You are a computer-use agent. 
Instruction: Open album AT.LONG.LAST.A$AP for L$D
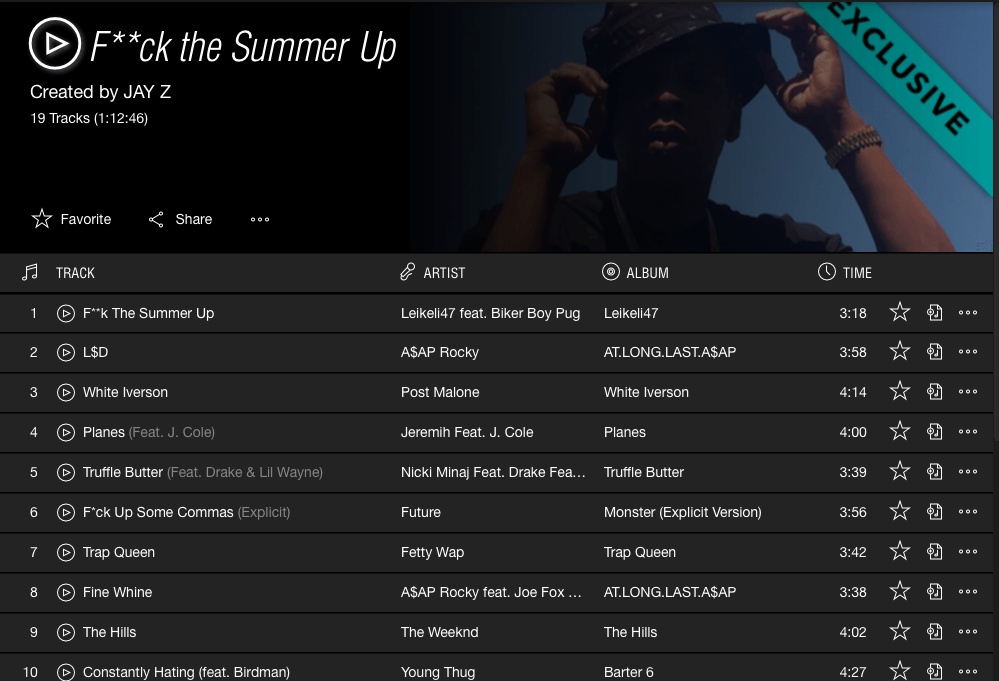point(669,352)
